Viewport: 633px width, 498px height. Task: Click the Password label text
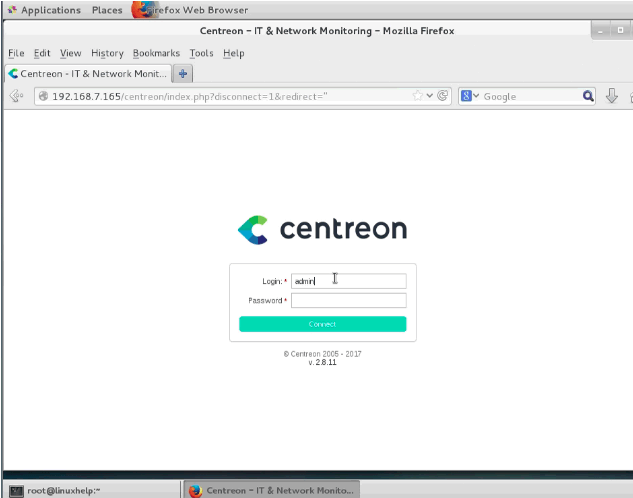pos(265,301)
